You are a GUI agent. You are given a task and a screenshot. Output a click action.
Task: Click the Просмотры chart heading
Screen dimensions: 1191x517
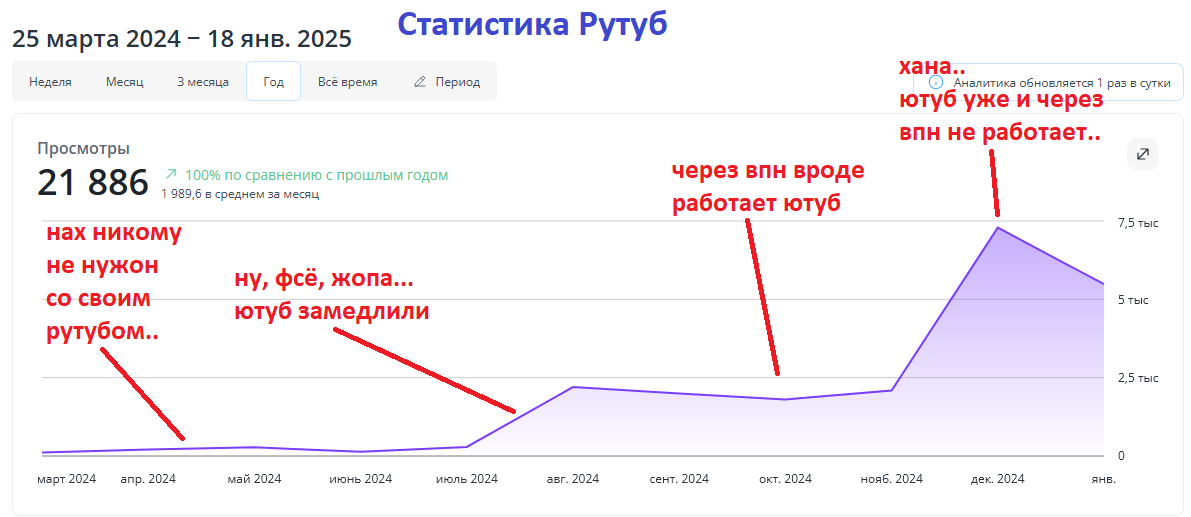pyautogui.click(x=84, y=149)
